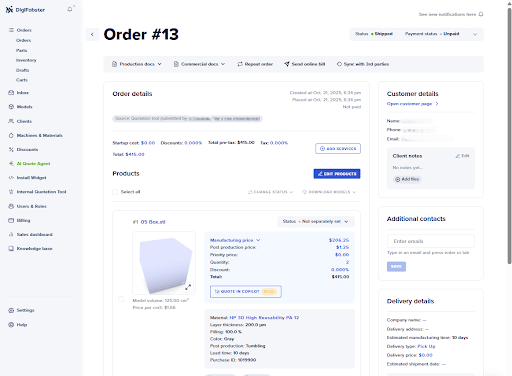Open the Inbox page
The image size is (512, 376).
point(23,93)
